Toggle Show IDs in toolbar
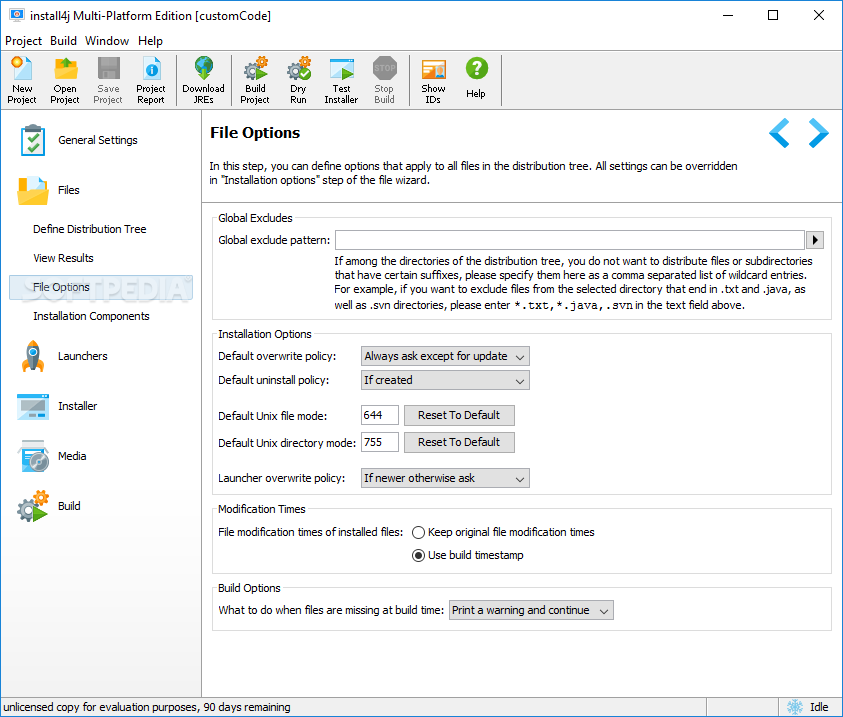 433,80
